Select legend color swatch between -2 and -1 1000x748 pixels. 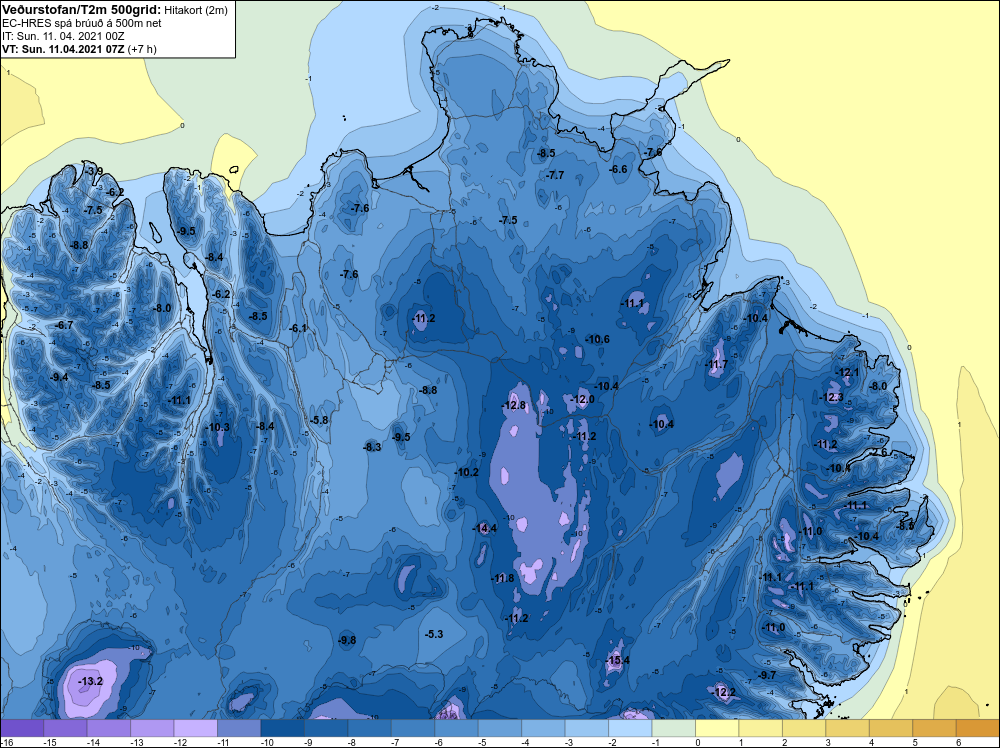pyautogui.click(x=629, y=728)
